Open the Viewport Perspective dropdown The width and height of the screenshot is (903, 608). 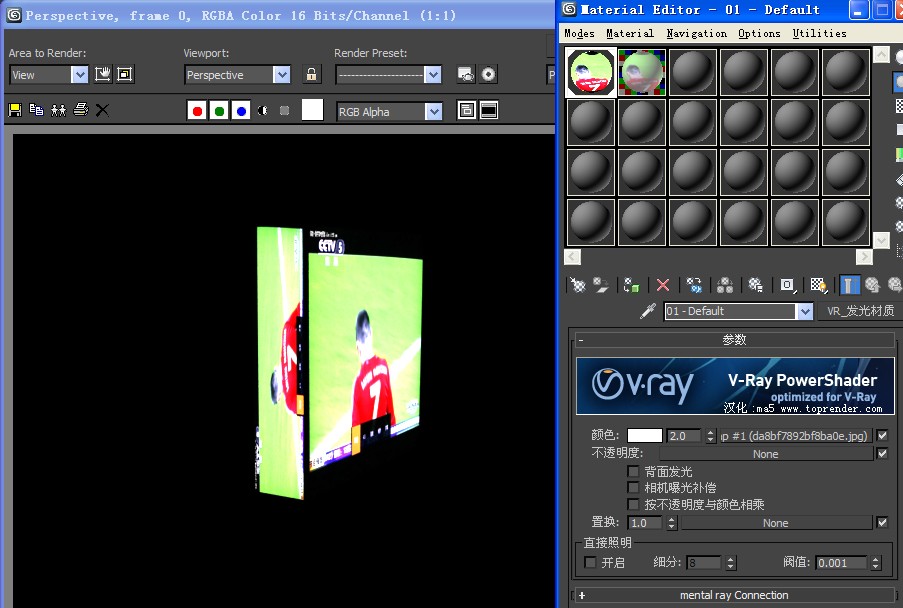[282, 75]
